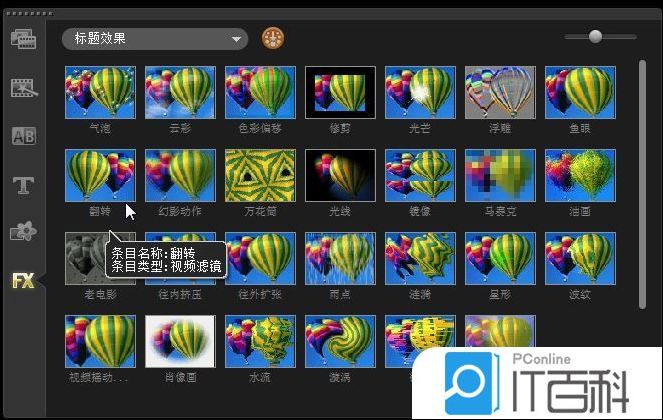Image resolution: width=663 pixels, height=420 pixels.
Task: Click the orange add-to-favorites icon
Action: pos(273,38)
